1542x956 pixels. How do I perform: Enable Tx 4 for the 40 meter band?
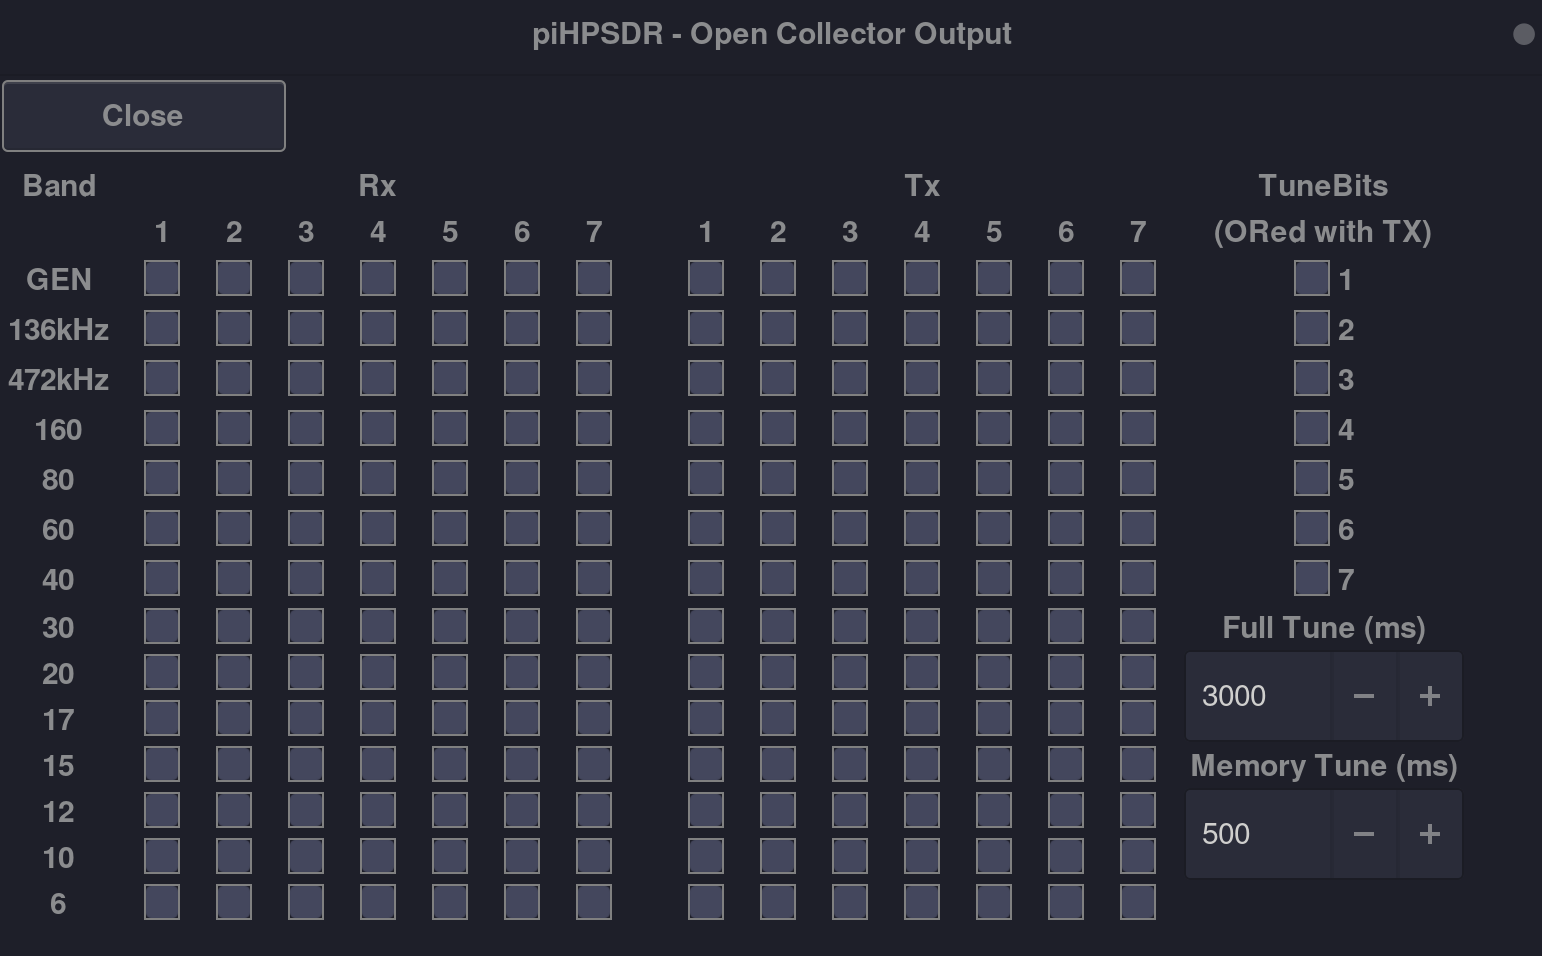click(x=922, y=578)
